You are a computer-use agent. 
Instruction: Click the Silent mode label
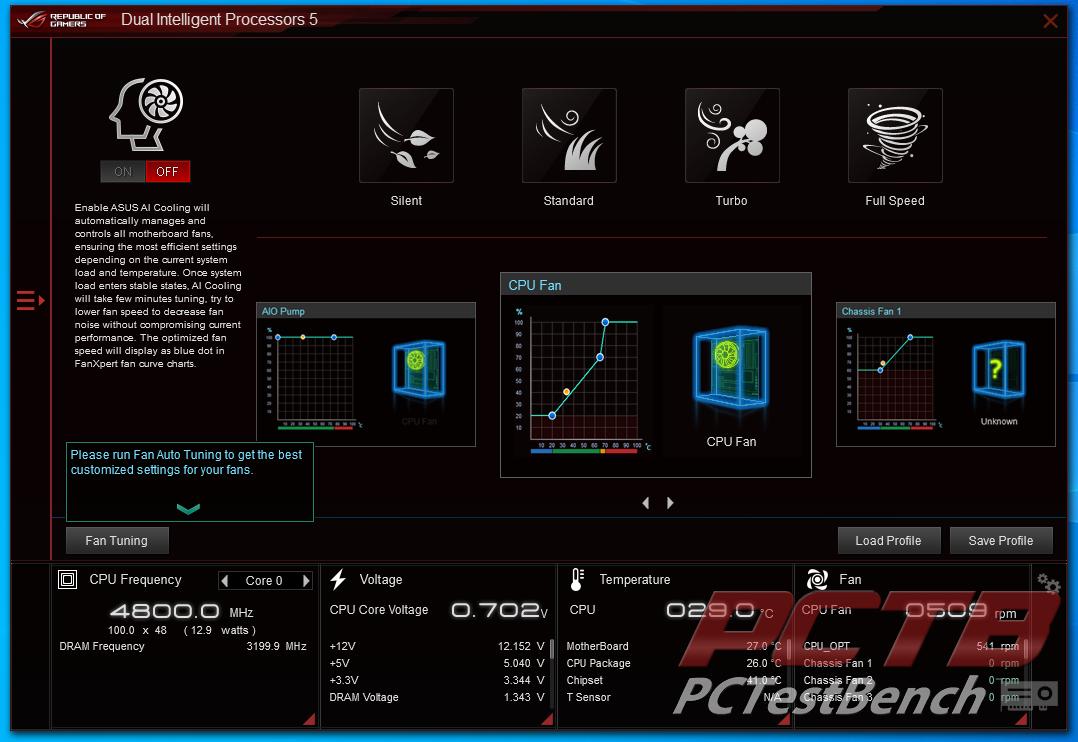point(406,201)
